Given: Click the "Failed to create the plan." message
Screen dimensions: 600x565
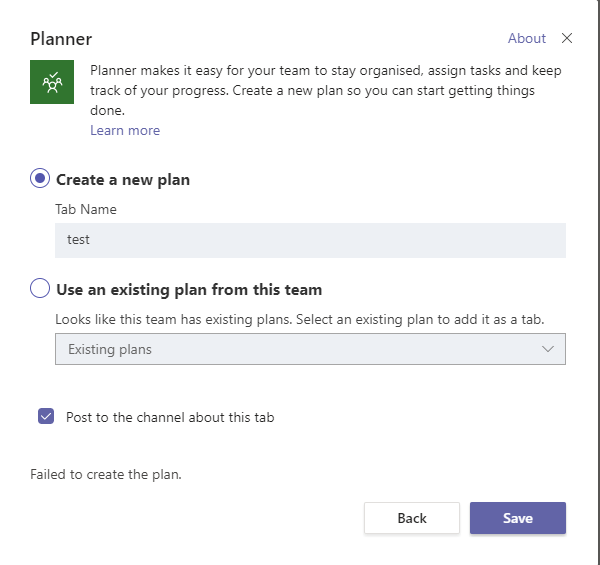Looking at the screenshot, I should [x=106, y=474].
